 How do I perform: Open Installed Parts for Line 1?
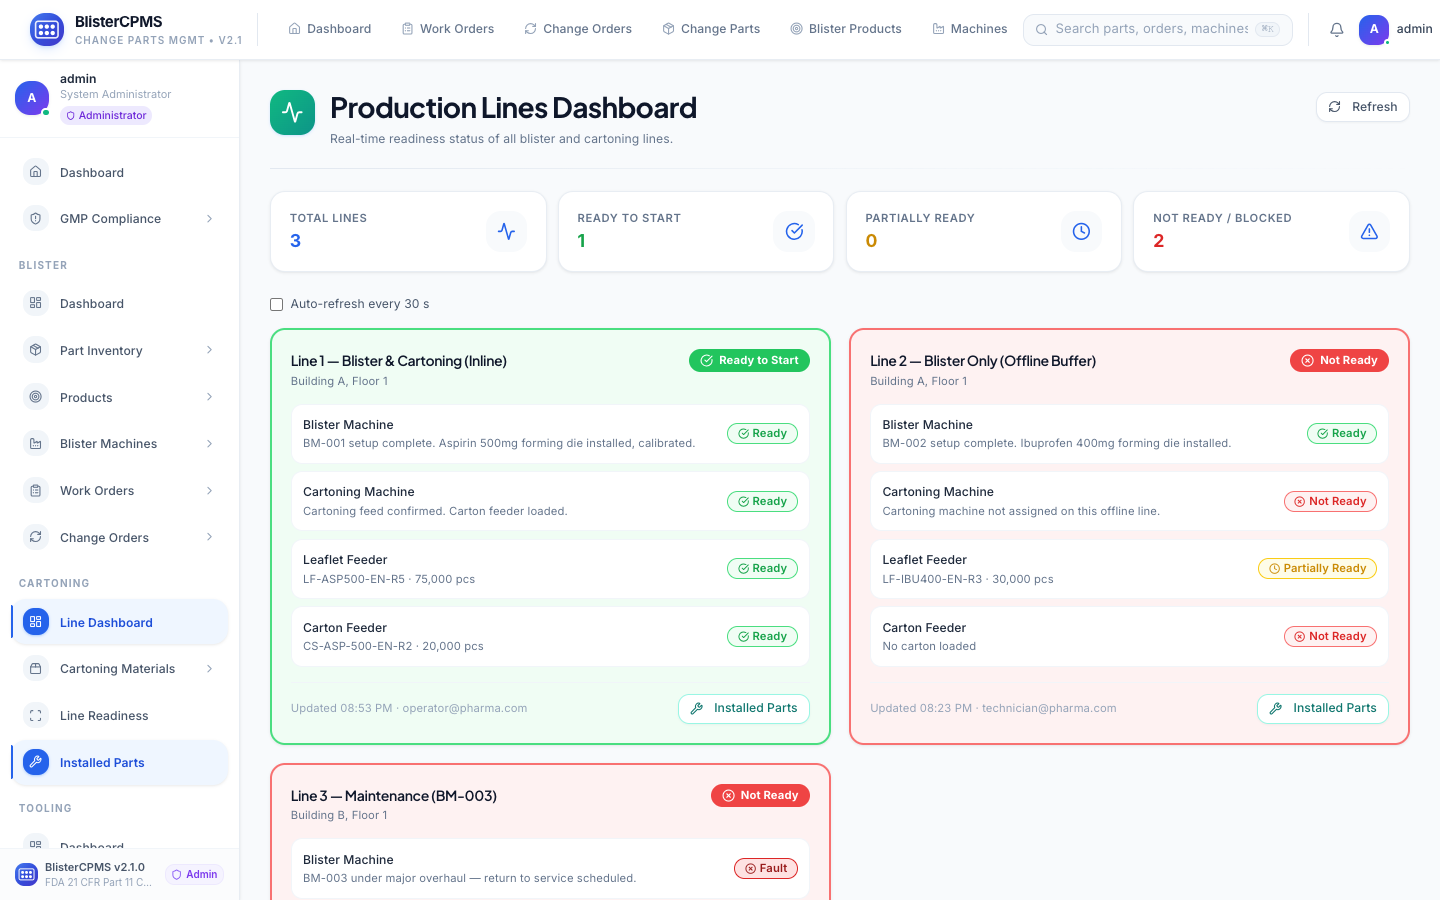coord(743,708)
